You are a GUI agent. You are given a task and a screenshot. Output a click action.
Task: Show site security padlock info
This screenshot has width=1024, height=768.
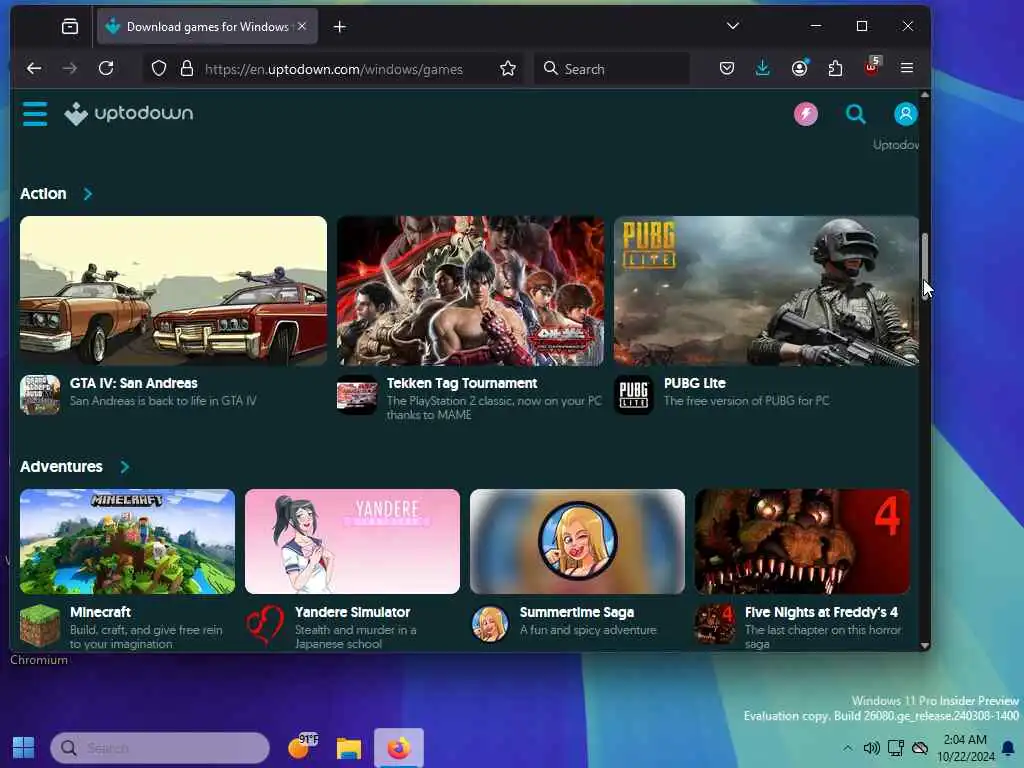click(187, 69)
